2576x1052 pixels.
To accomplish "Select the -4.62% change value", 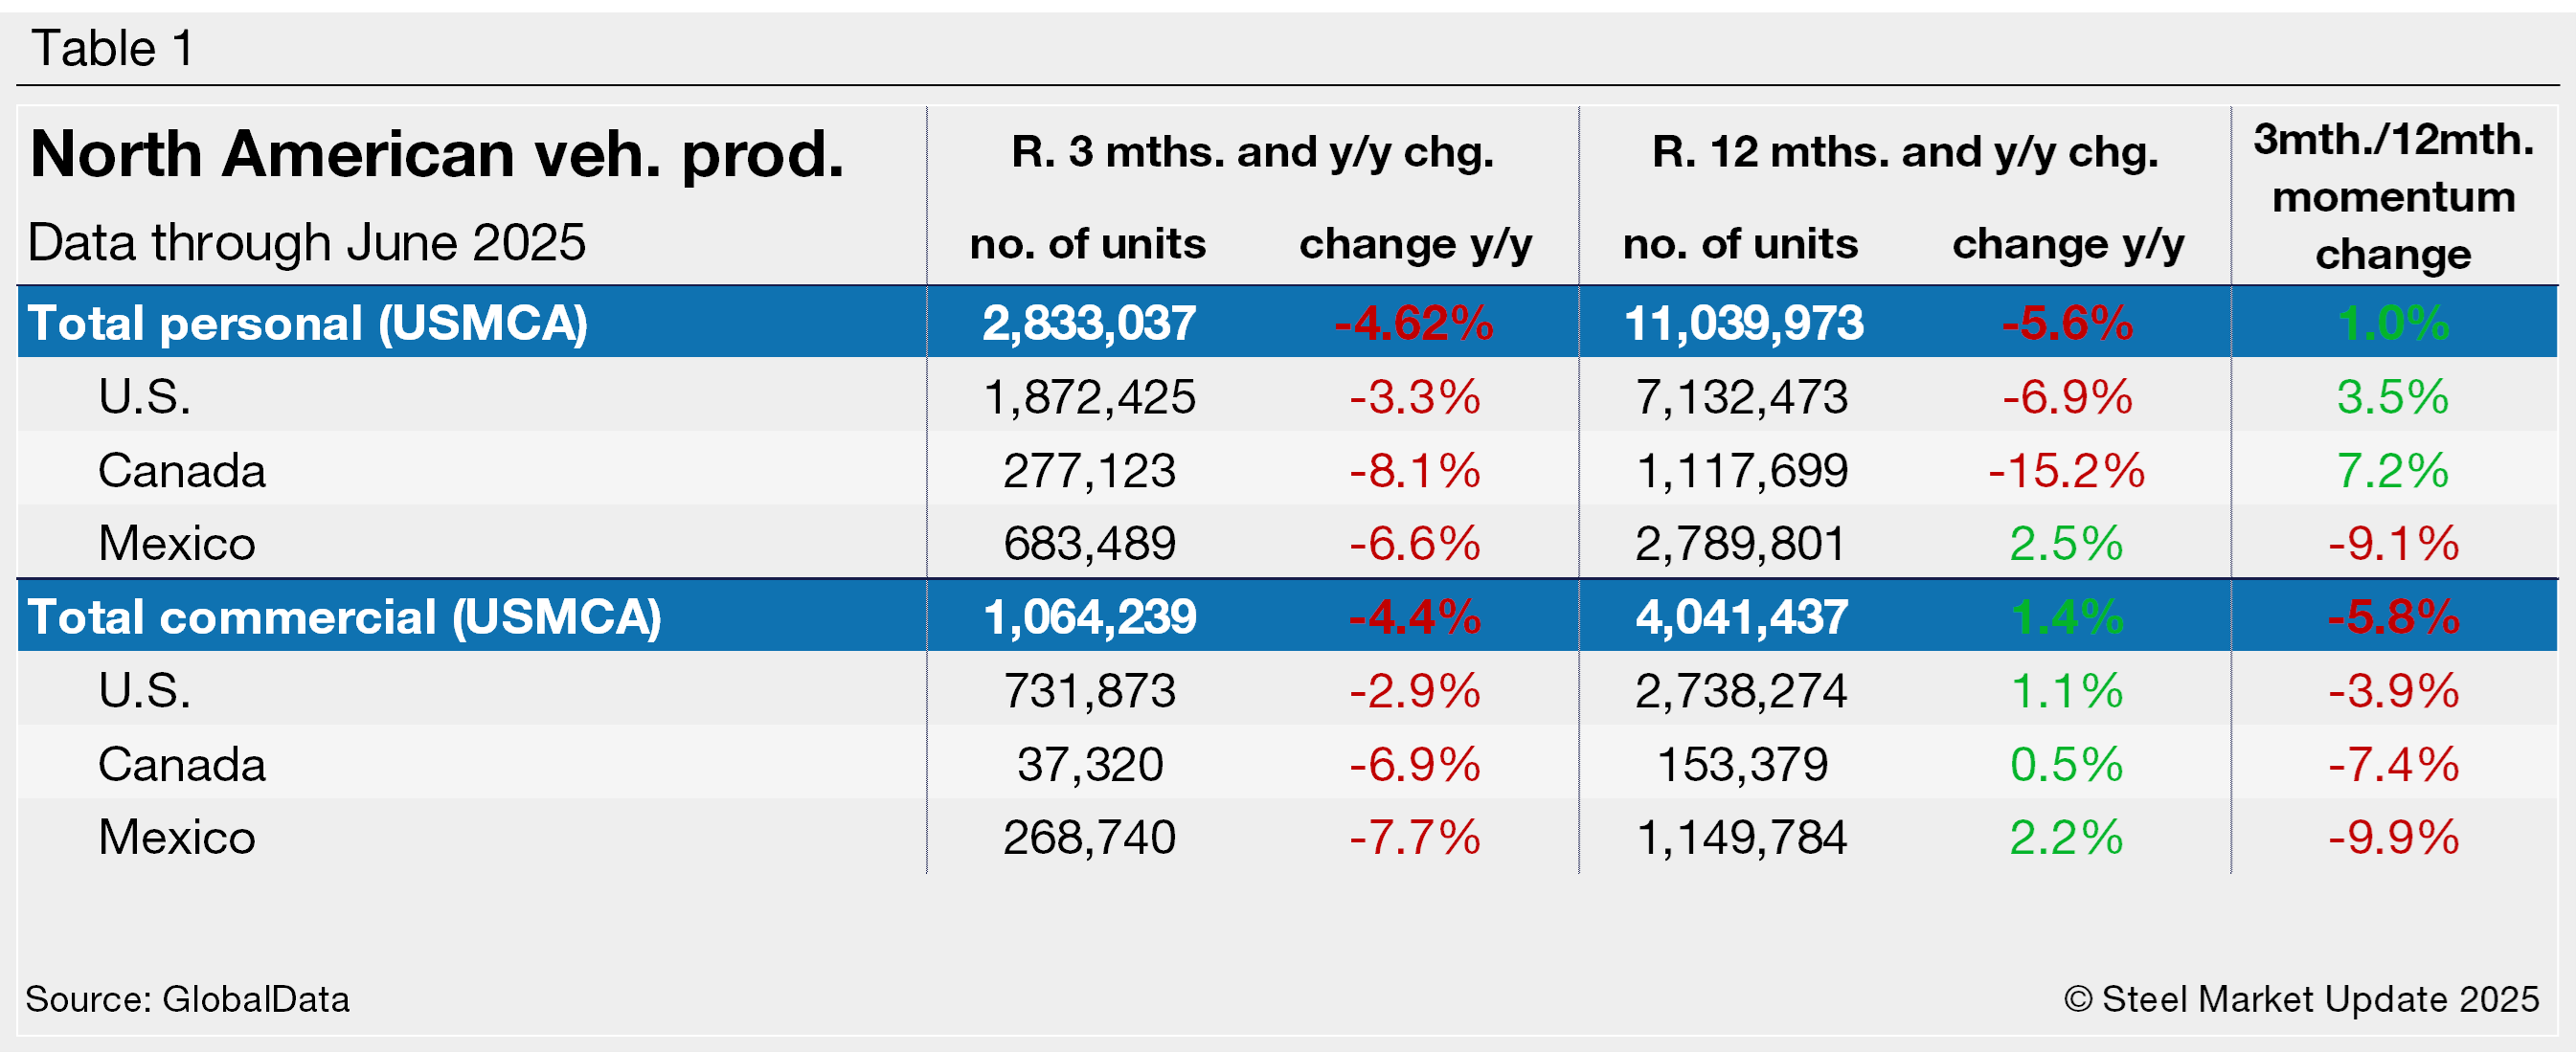I will click(1414, 323).
